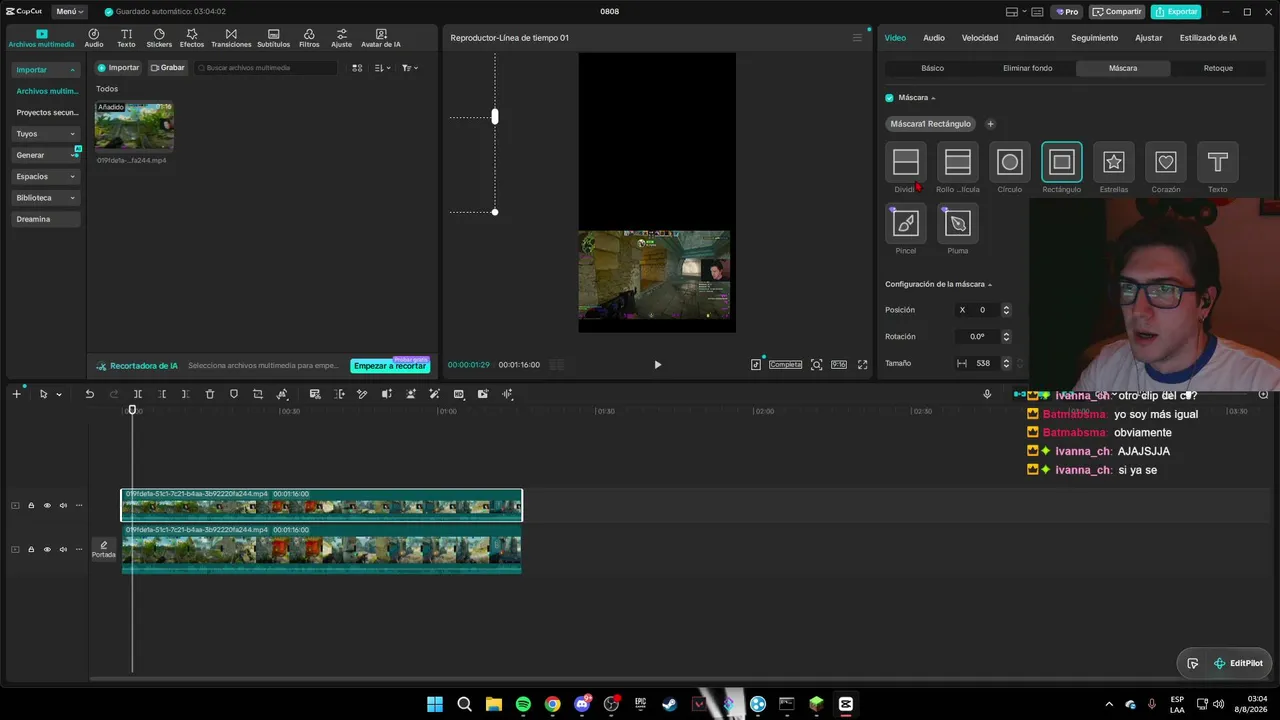1280x720 pixels.
Task: Play the video preview
Action: click(x=657, y=365)
